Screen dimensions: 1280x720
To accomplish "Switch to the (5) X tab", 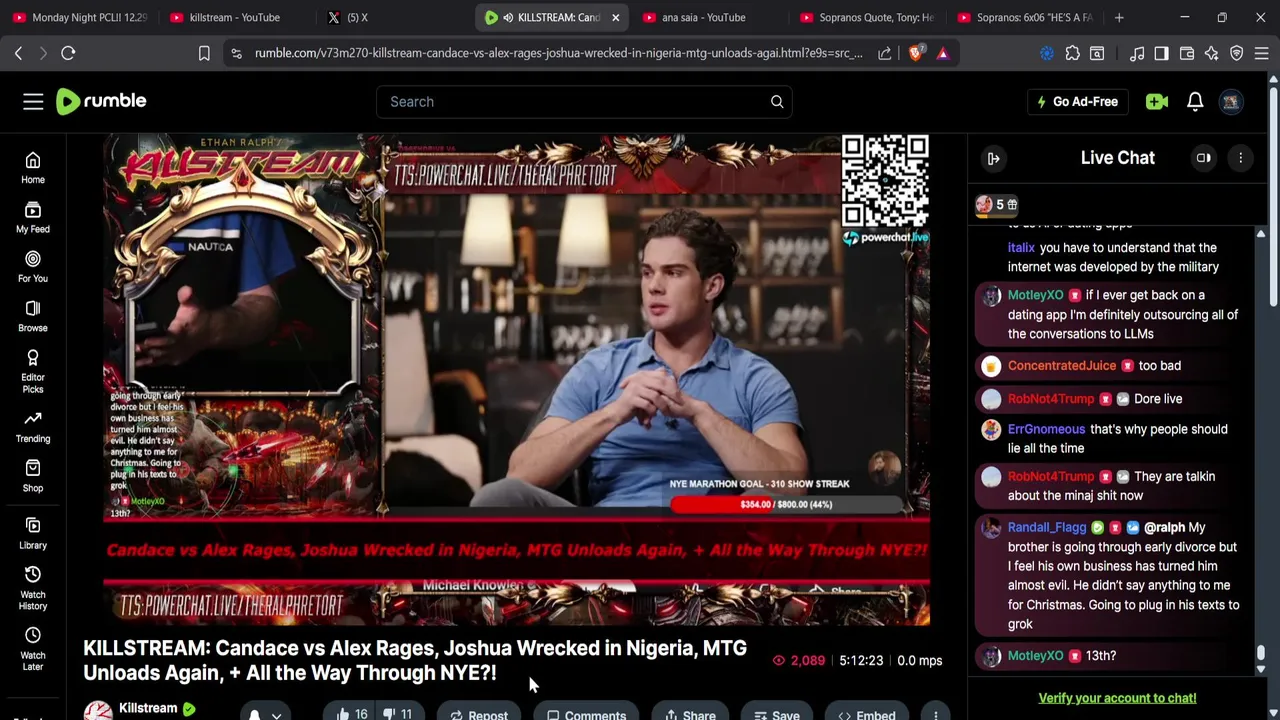I will 392,17.
